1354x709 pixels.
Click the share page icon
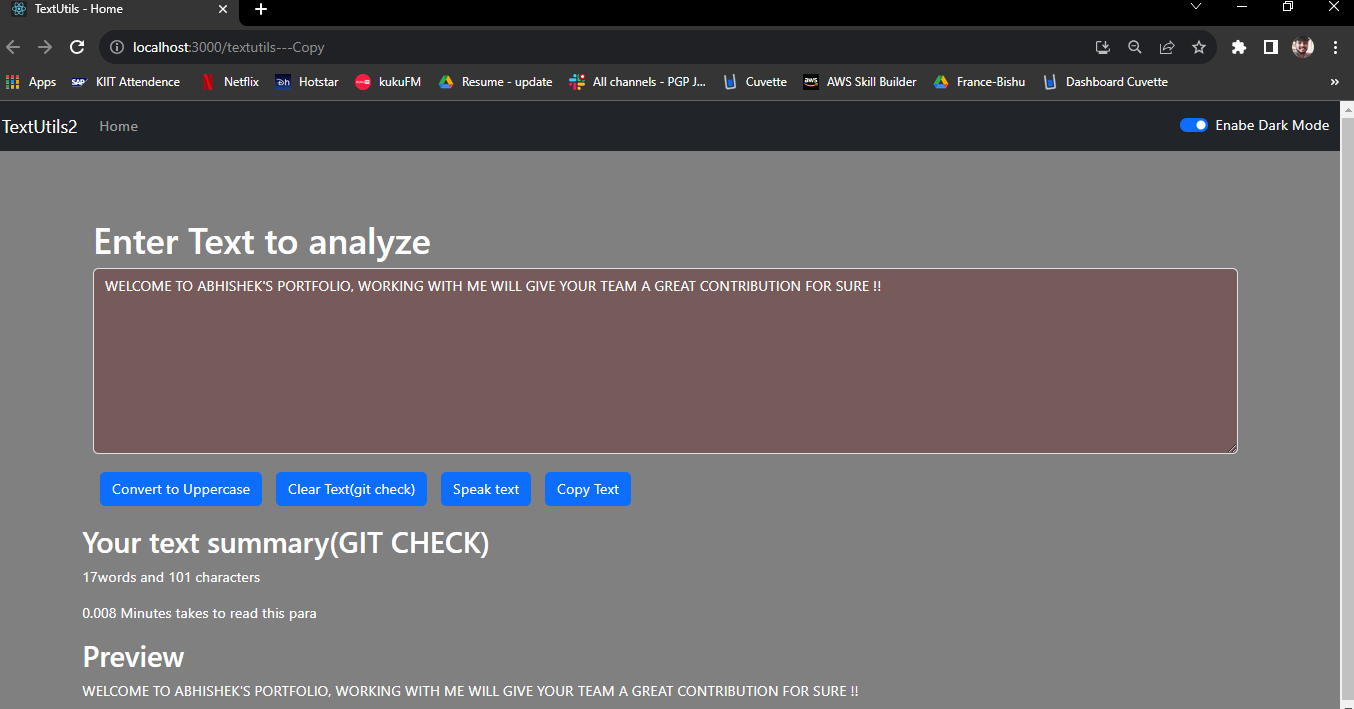(x=1167, y=47)
